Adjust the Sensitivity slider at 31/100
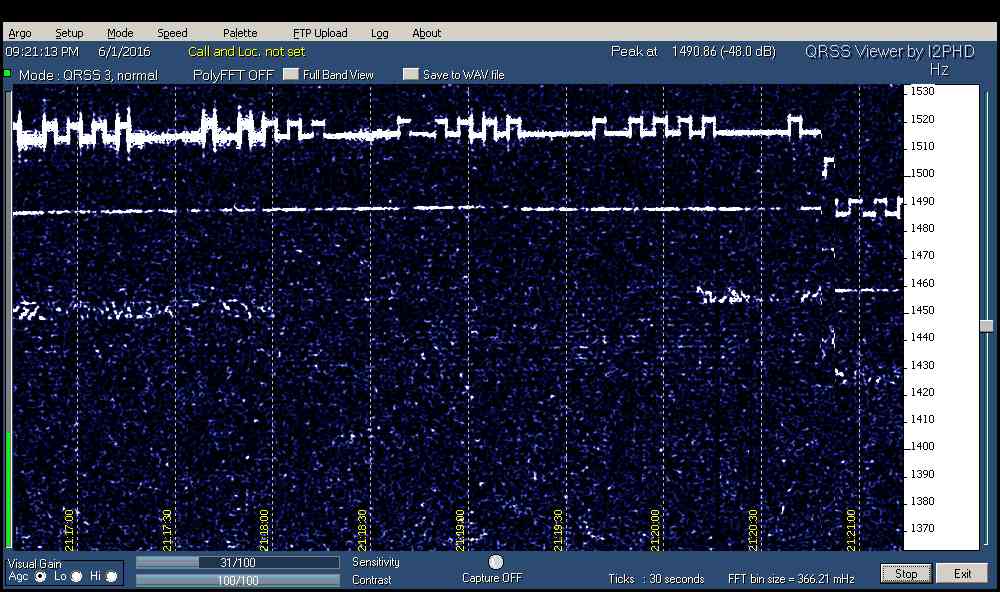Image resolution: width=1000 pixels, height=592 pixels. tap(237, 563)
